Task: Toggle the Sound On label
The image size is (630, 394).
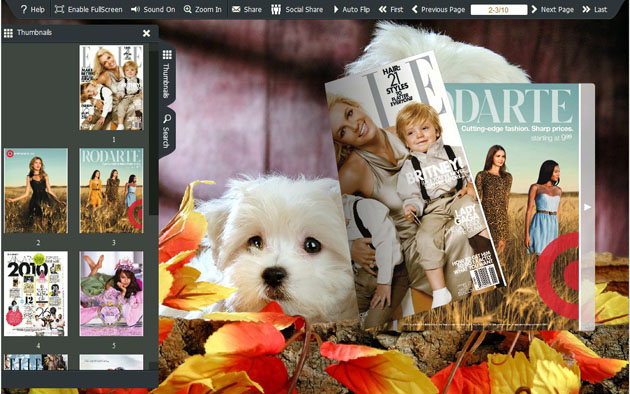Action: (x=159, y=9)
